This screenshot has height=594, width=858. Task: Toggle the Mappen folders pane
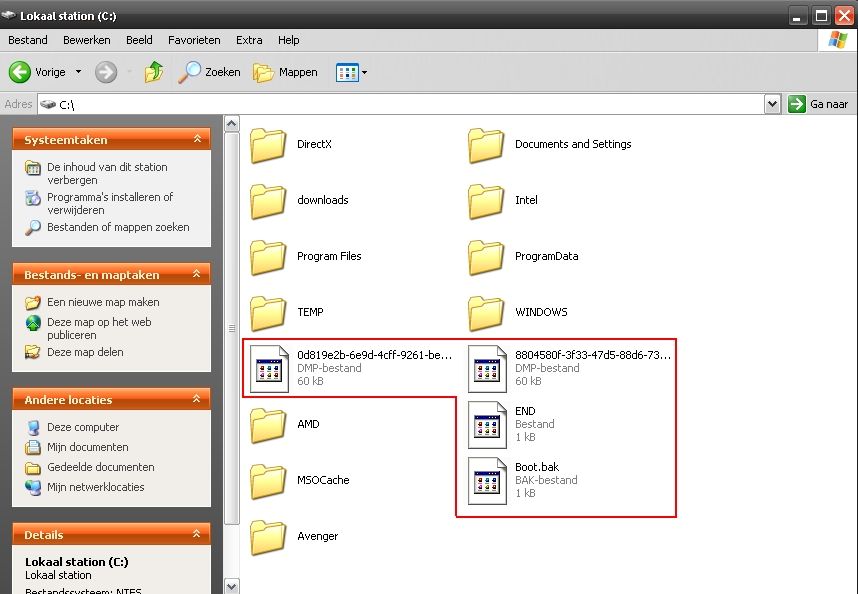pos(286,72)
